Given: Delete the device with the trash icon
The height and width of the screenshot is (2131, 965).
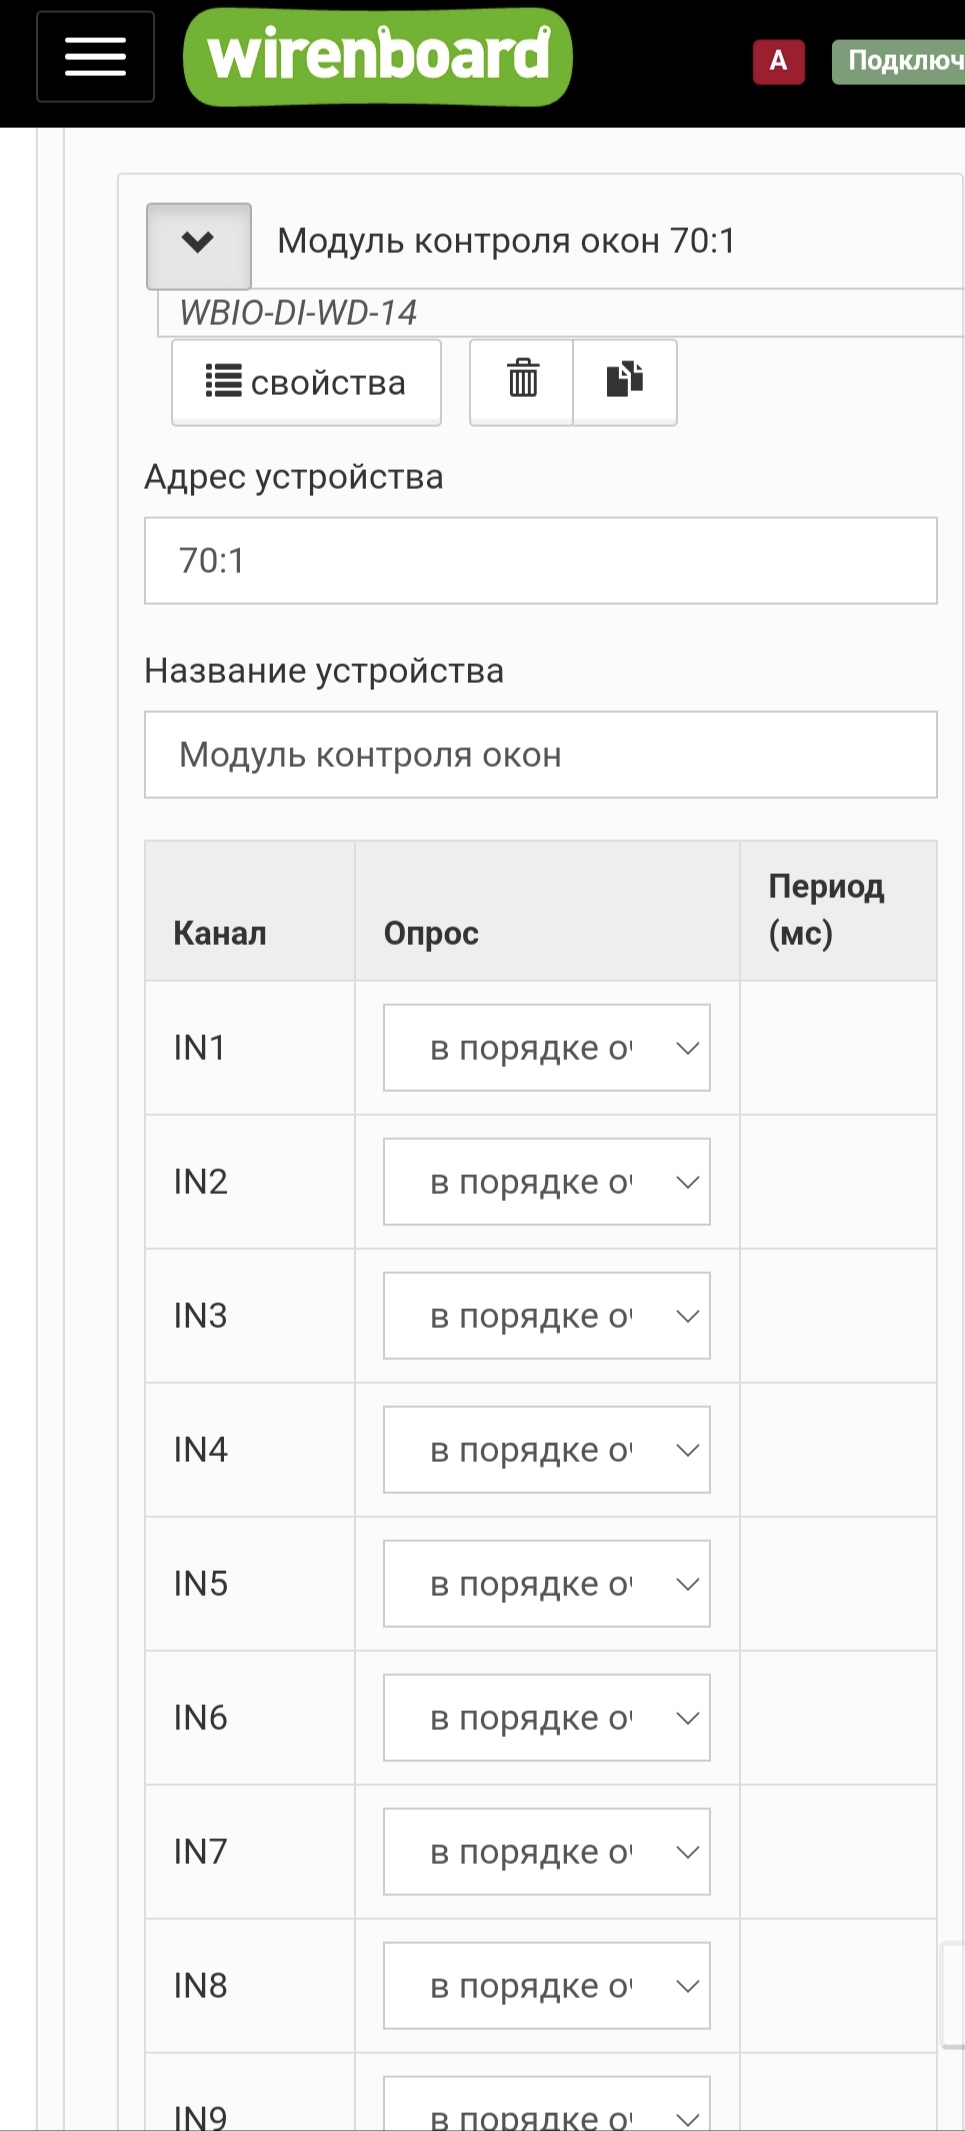Looking at the screenshot, I should [522, 382].
